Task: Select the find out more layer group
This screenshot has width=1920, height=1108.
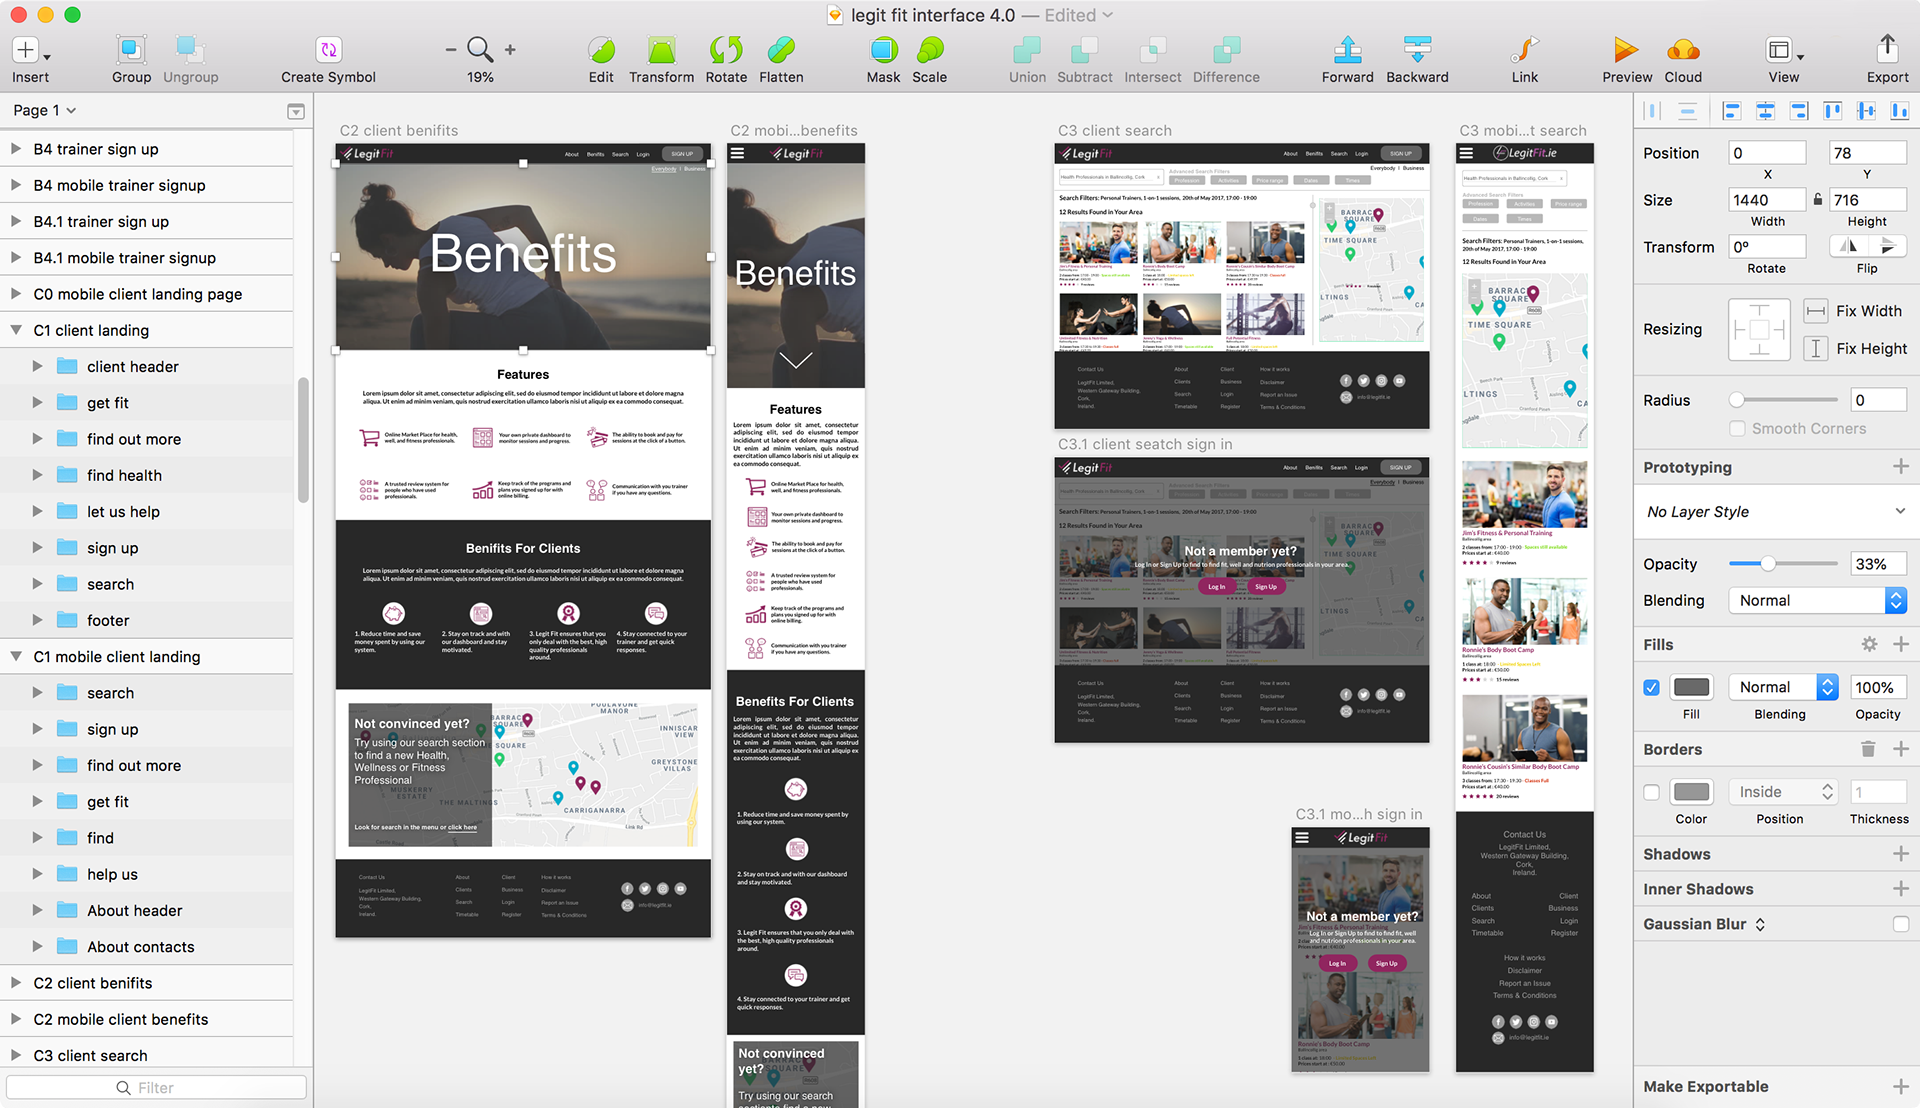Action: click(134, 439)
